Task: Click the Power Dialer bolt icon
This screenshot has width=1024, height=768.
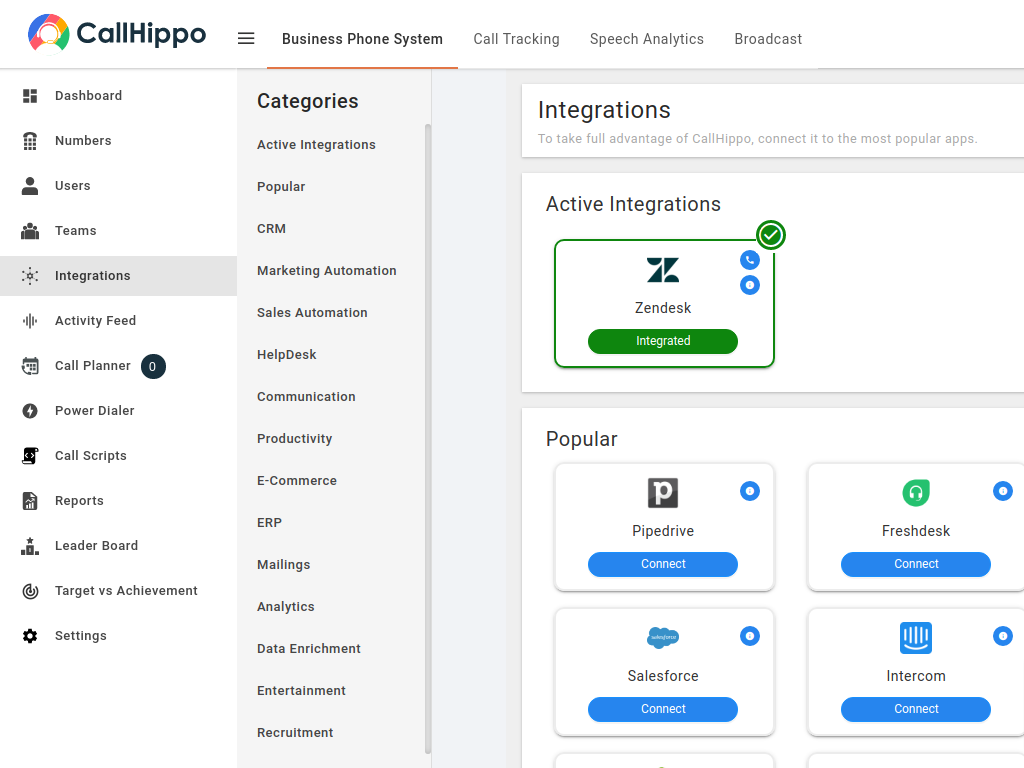Action: (x=30, y=411)
